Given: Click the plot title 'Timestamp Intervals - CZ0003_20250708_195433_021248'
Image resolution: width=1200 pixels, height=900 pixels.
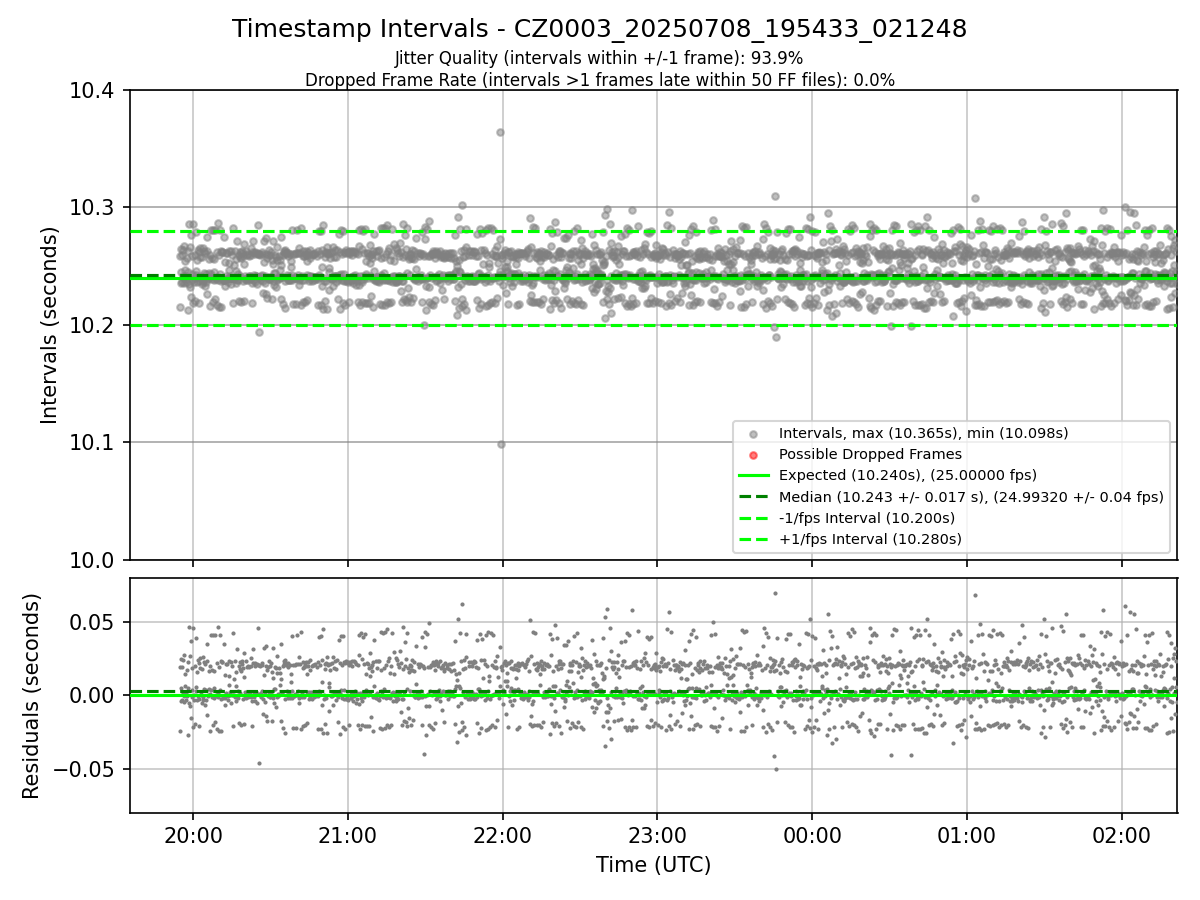Looking at the screenshot, I should click(599, 29).
